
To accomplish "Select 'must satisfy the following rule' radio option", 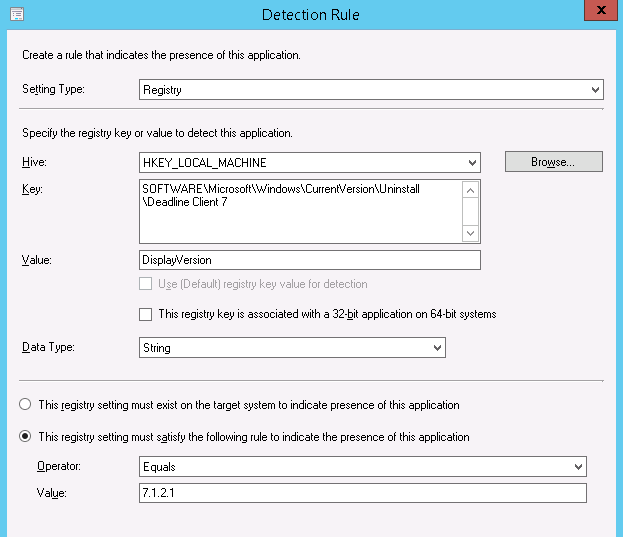I will 25,437.
